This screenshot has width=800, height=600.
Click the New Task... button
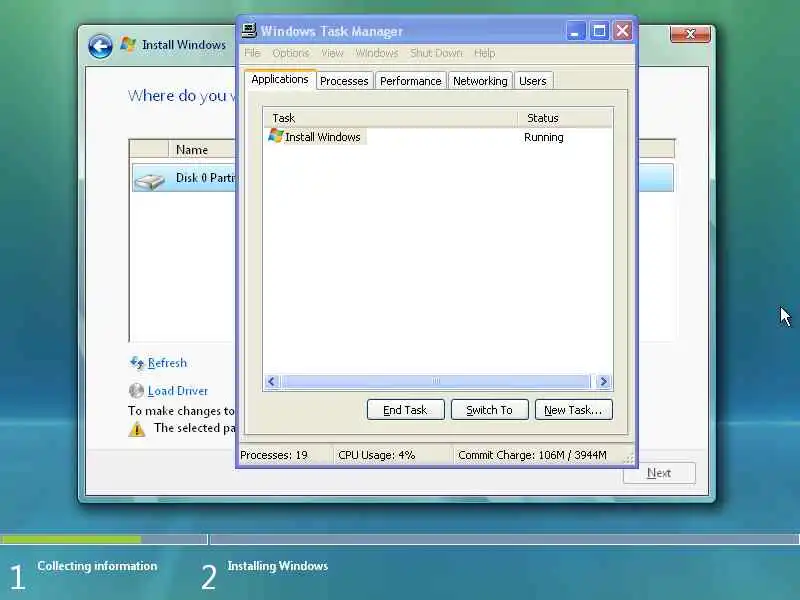(x=573, y=410)
